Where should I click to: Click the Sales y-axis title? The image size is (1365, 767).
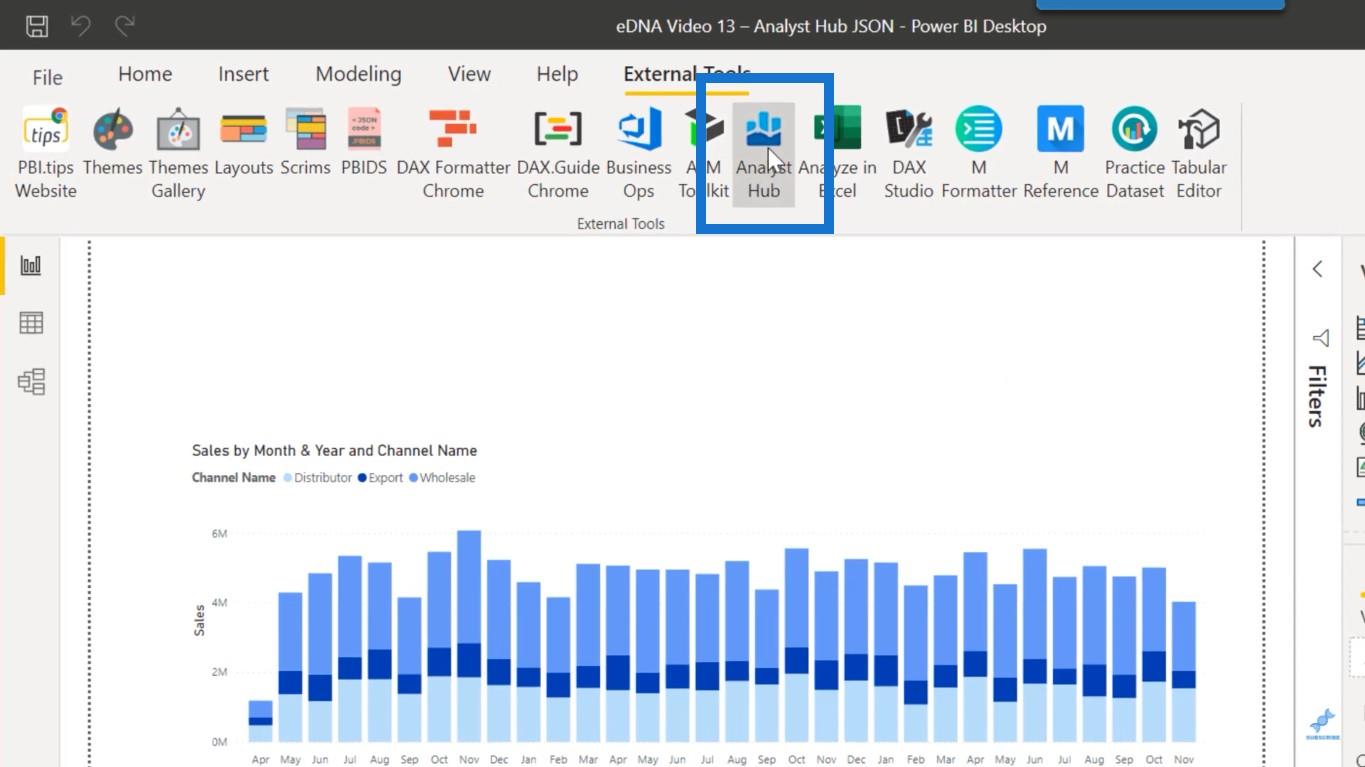tap(199, 620)
